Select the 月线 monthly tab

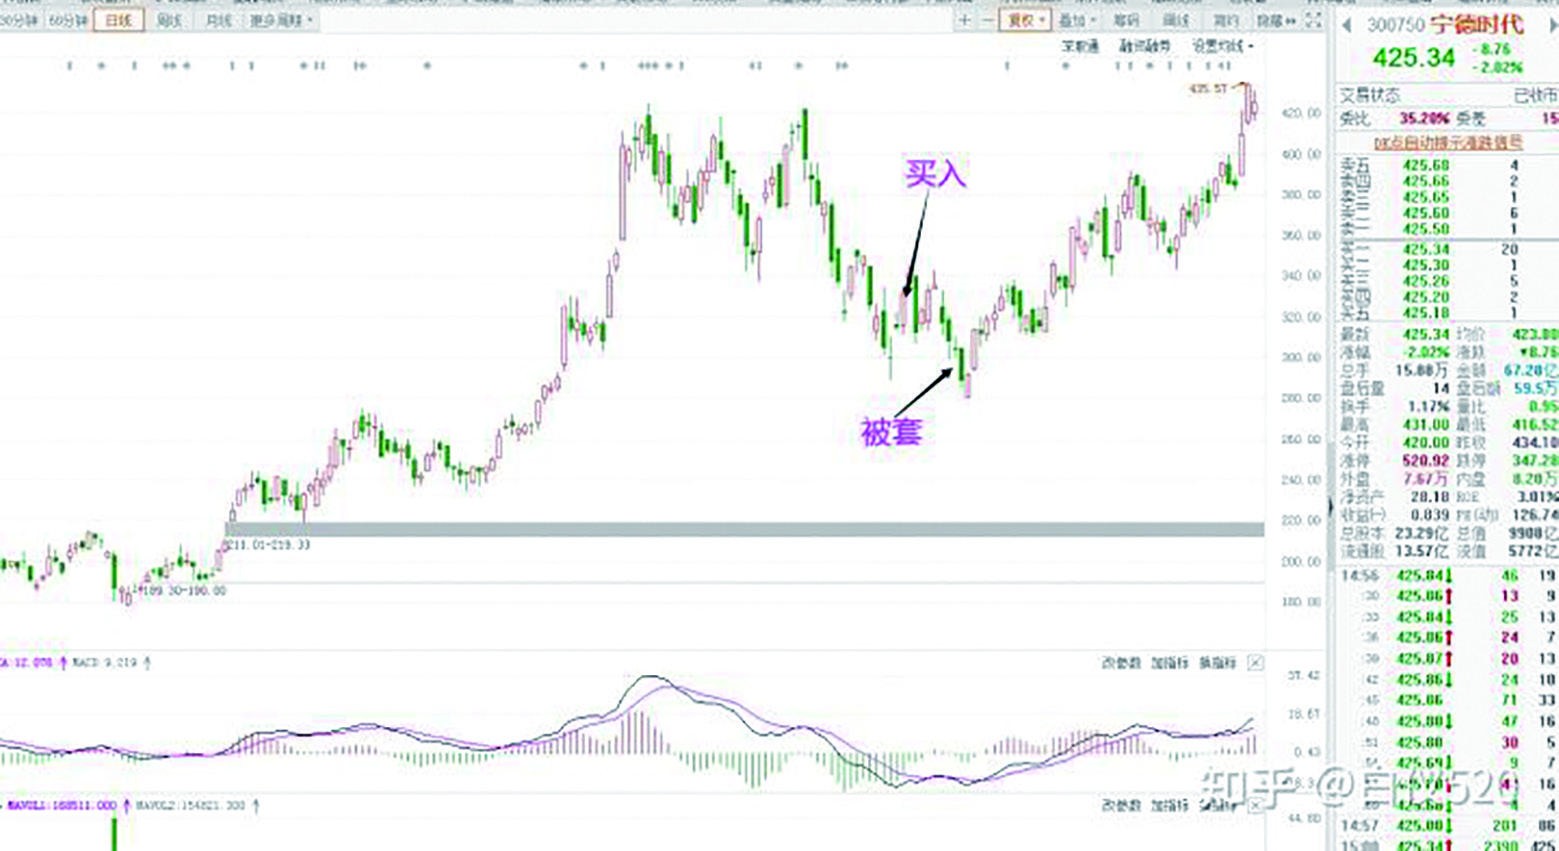[x=218, y=20]
